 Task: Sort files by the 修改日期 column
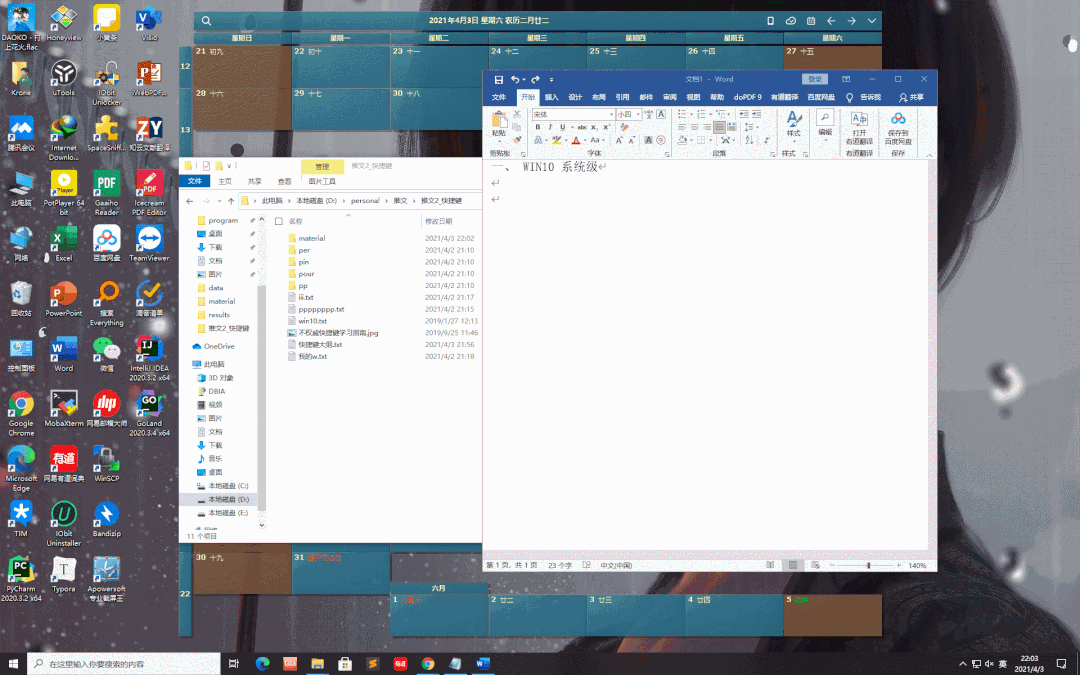[x=439, y=221]
